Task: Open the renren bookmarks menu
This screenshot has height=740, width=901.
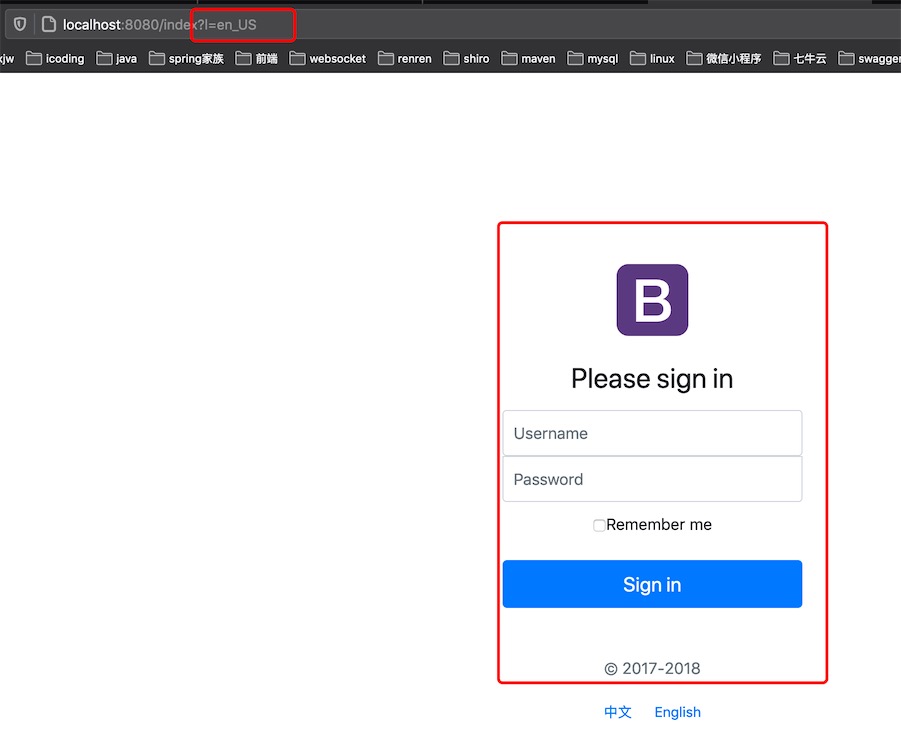Action: click(x=405, y=59)
